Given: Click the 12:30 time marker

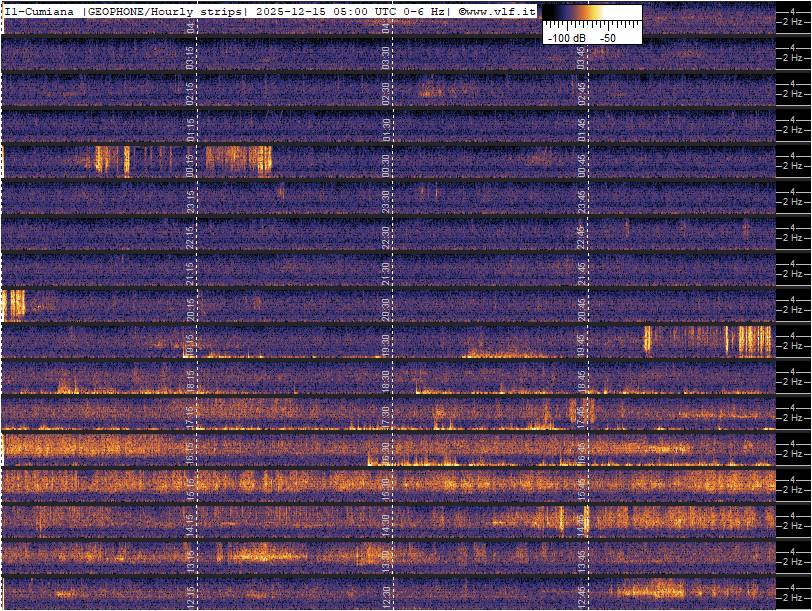Looking at the screenshot, I should 386,596.
